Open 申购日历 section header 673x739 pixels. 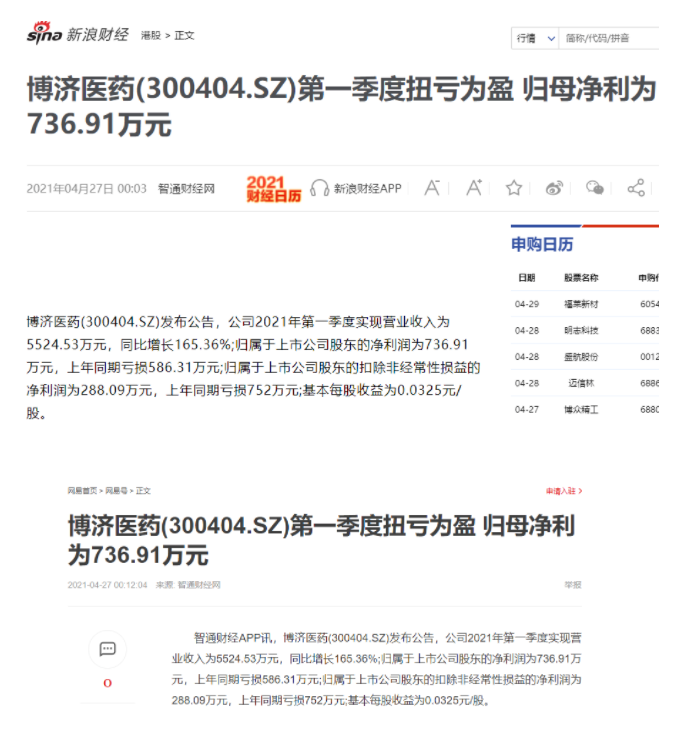542,245
